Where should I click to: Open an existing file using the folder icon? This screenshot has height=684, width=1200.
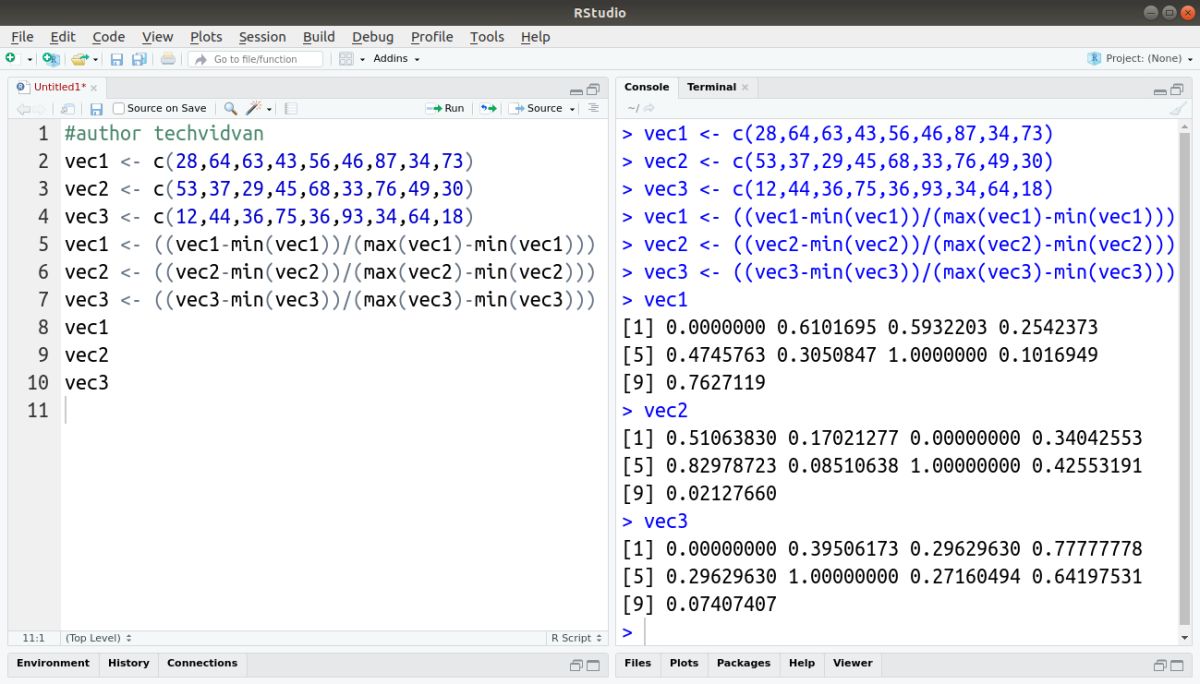78,58
